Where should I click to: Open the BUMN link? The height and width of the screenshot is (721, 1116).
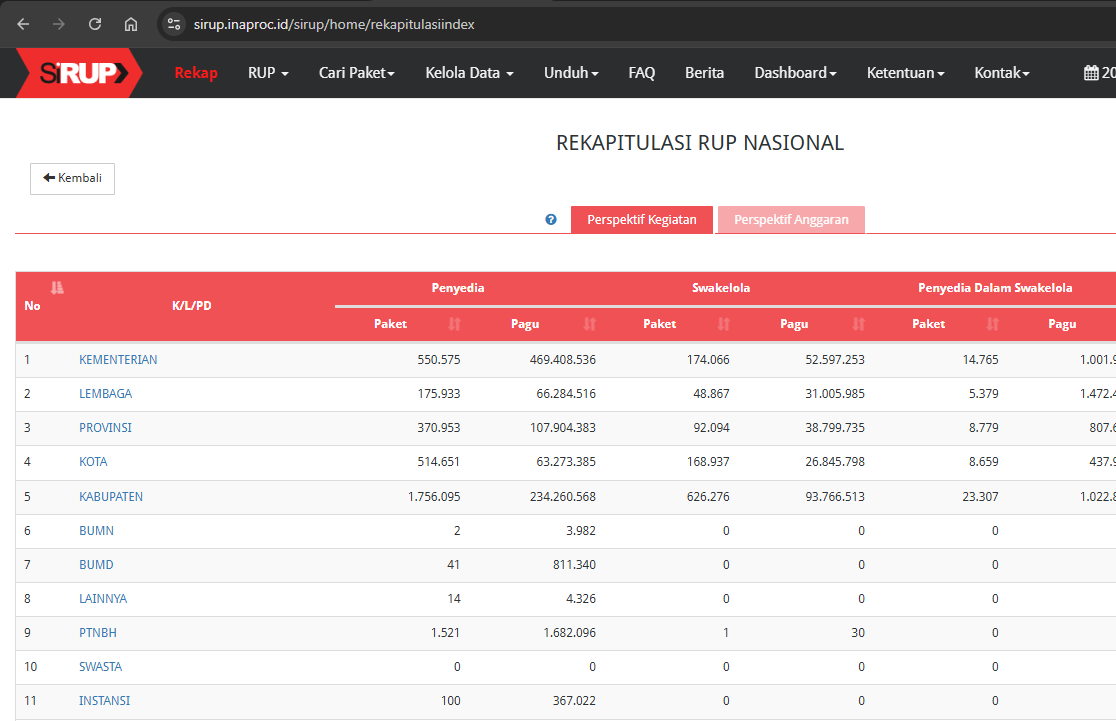pyautogui.click(x=96, y=531)
